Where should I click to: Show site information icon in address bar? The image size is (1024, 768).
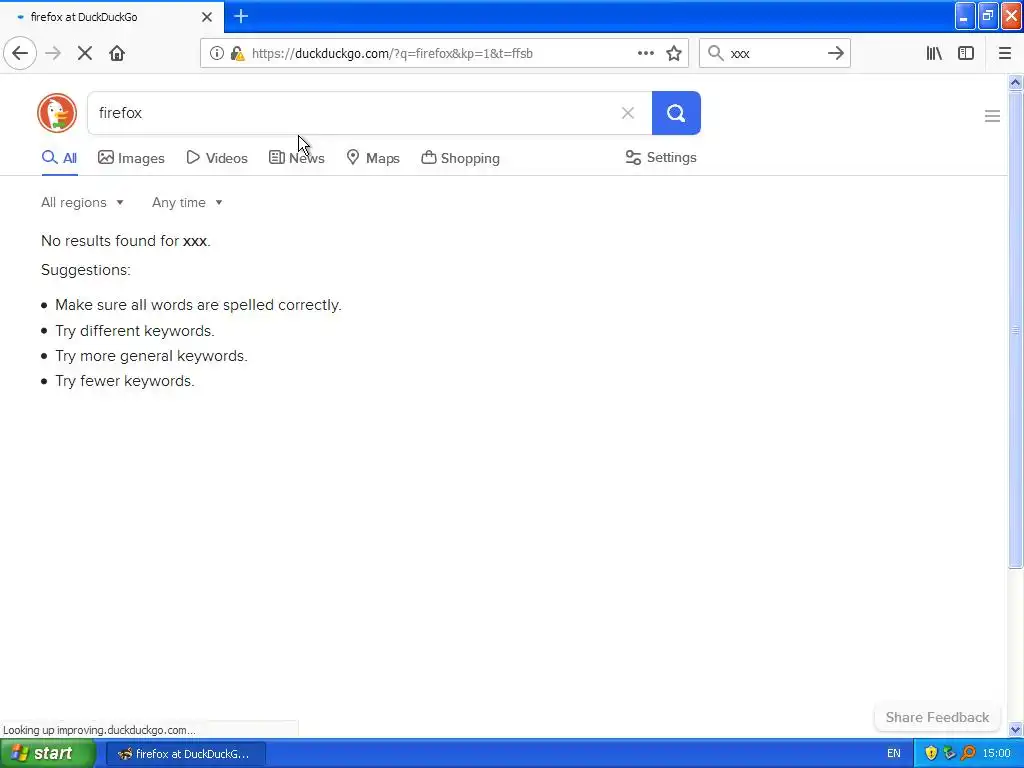(x=217, y=54)
